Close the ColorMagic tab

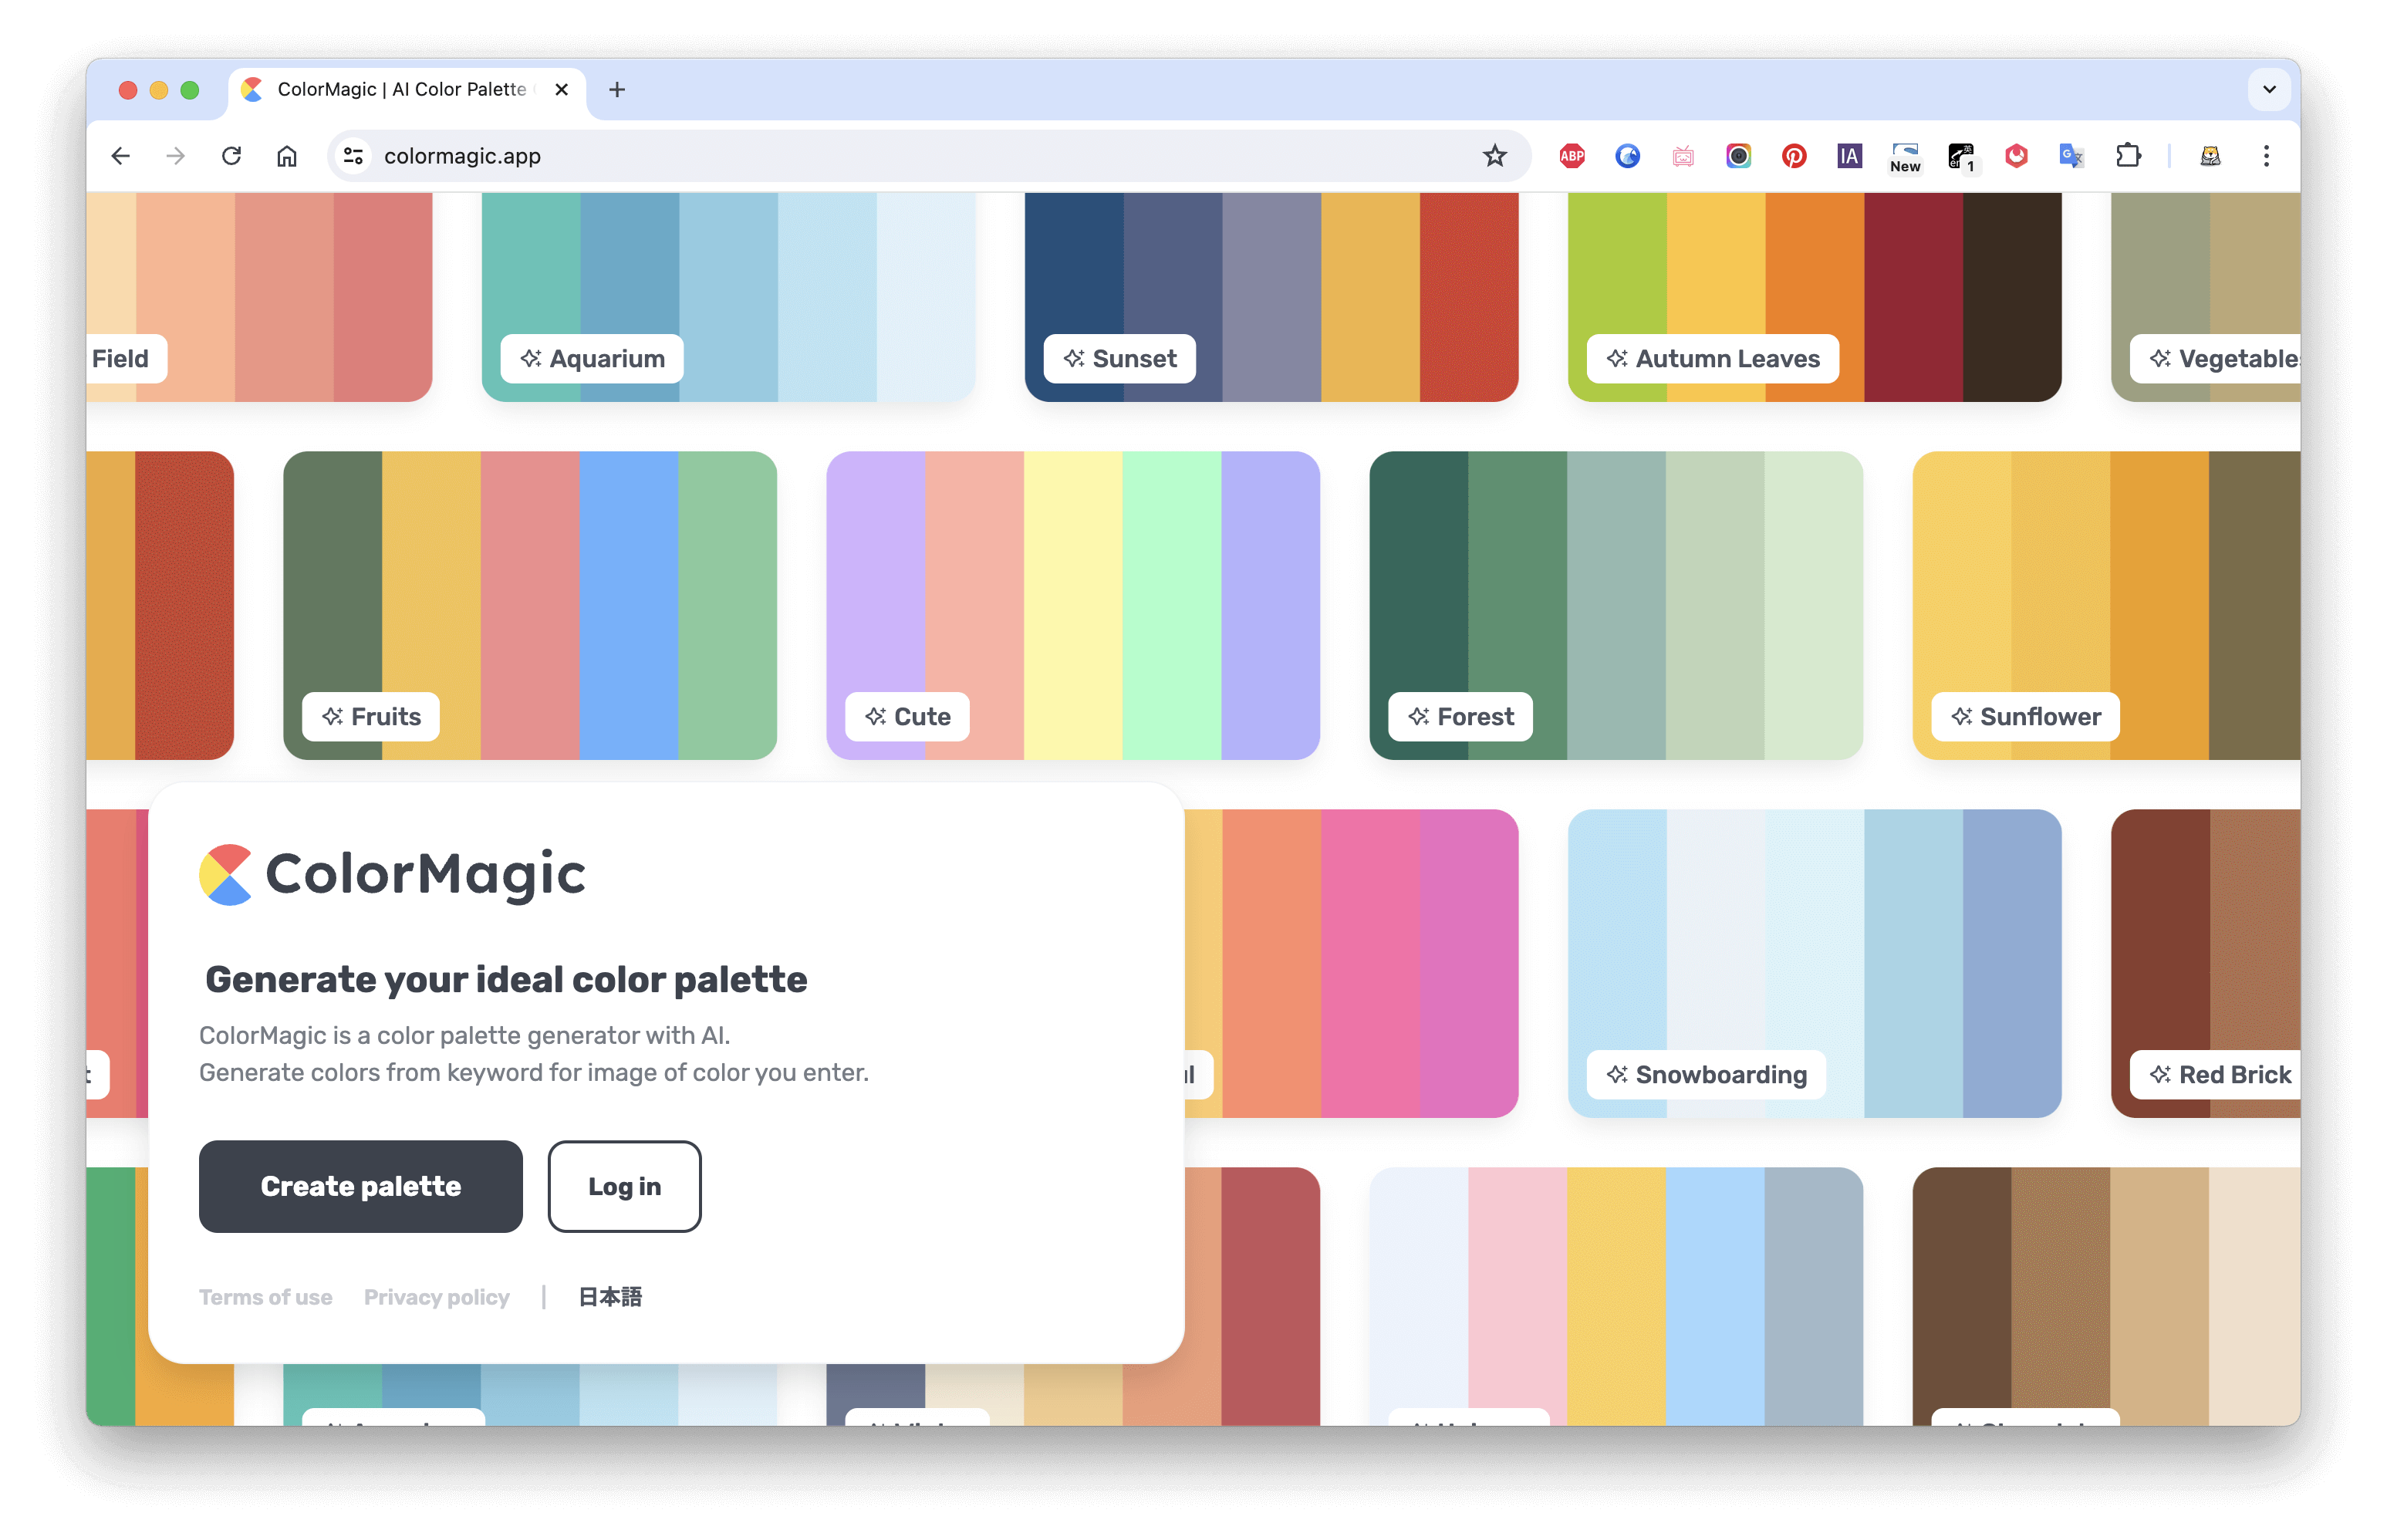click(562, 90)
